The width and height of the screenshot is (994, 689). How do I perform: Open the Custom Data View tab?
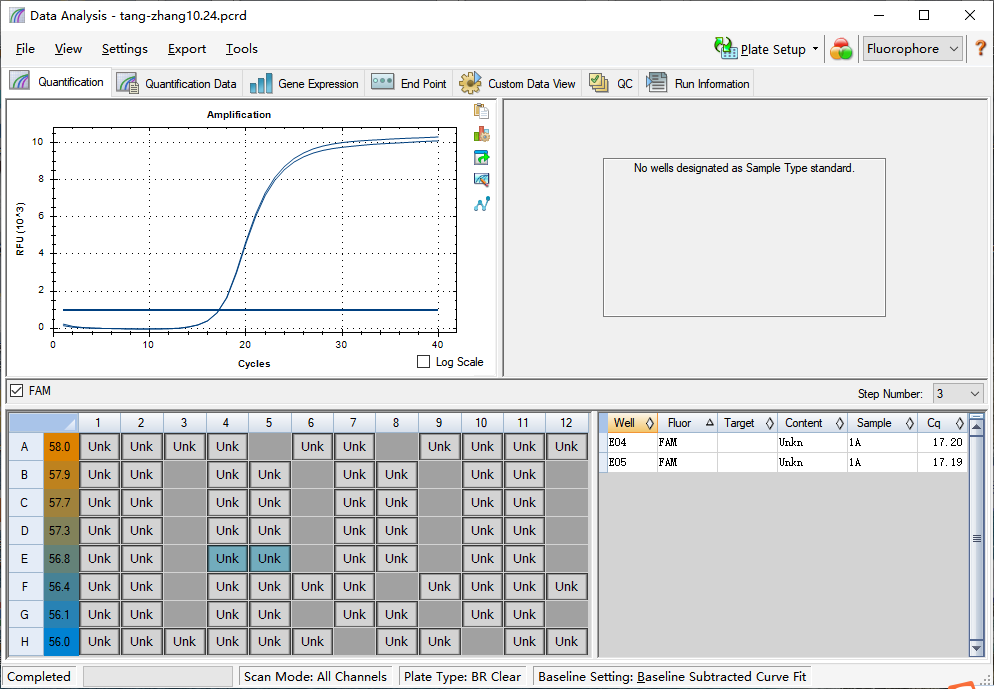point(517,83)
